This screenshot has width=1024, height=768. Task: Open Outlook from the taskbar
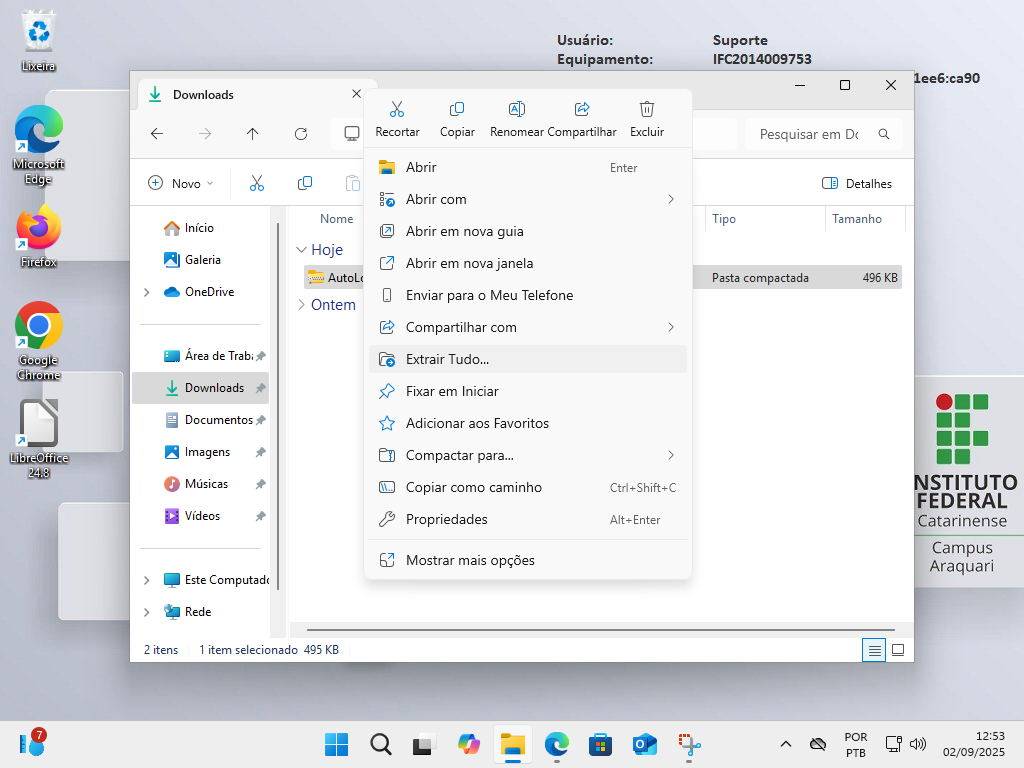(645, 744)
